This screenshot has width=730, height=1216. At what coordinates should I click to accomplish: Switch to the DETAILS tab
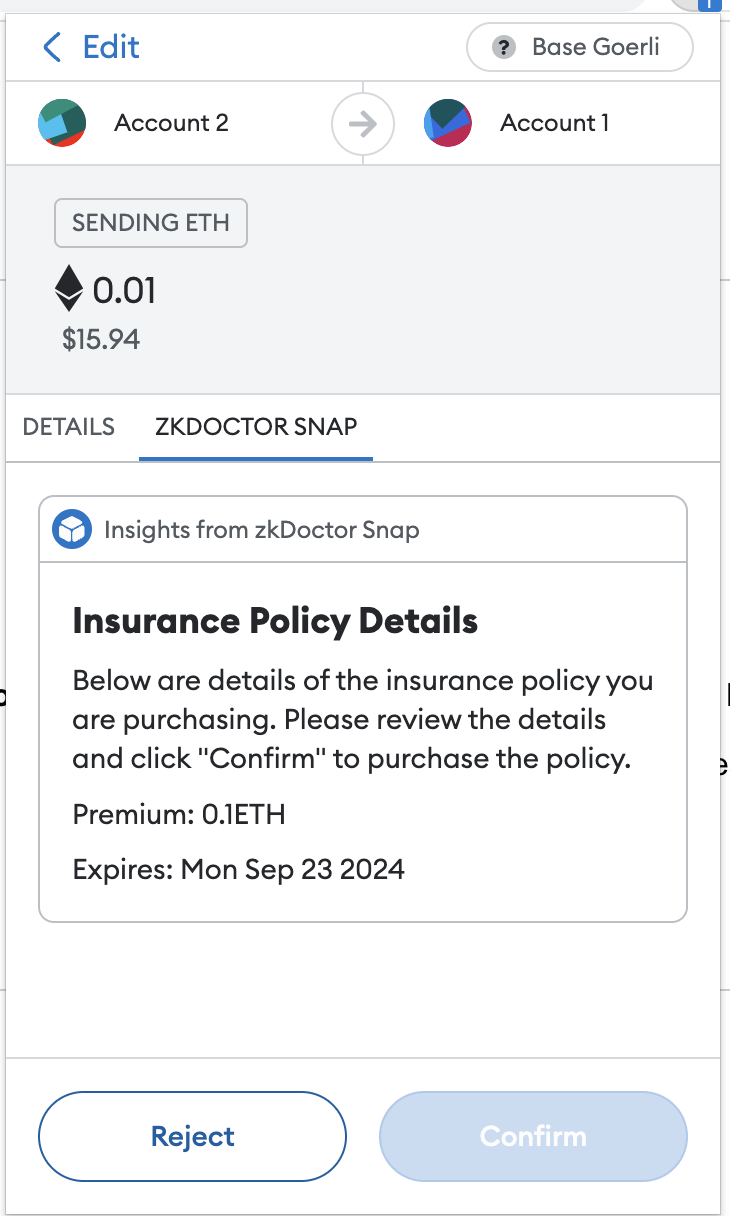[x=69, y=427]
